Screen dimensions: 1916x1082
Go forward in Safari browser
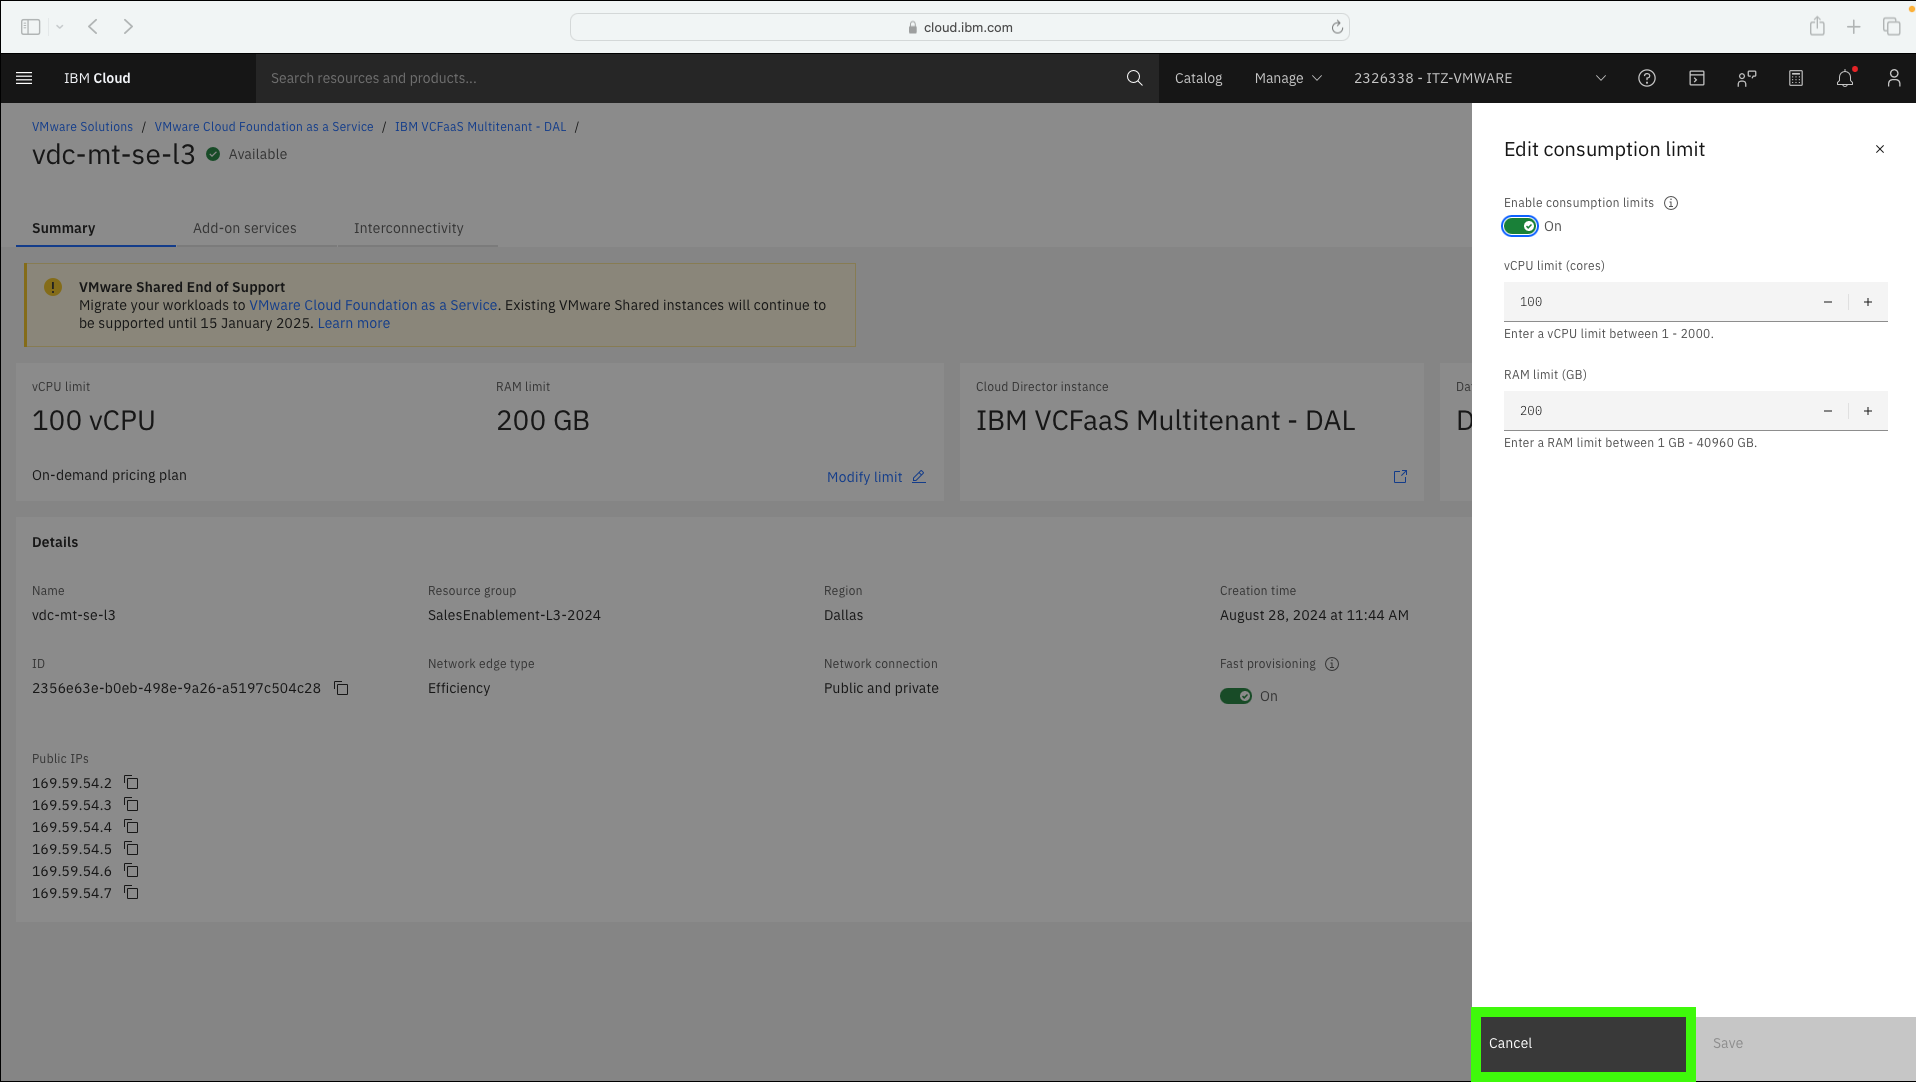tap(128, 27)
